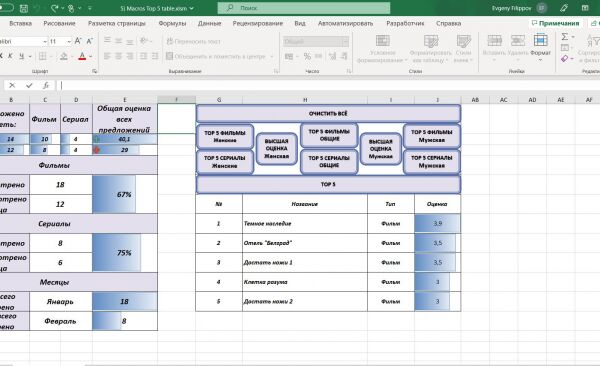
Task: Click ВЫСШАЯ ОЦЕНКА Мужская button
Action: click(380, 149)
